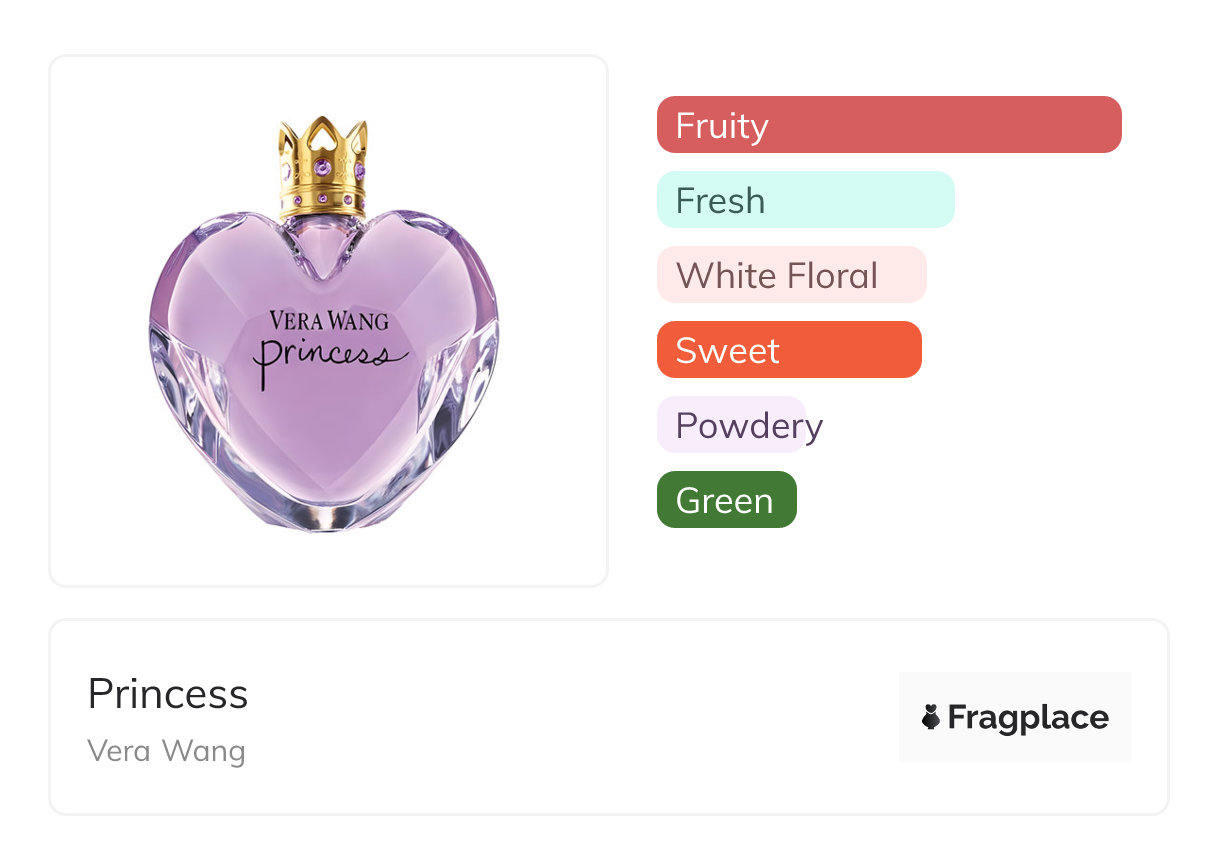Click the bottle's left glass shoulder
This screenshot has width=1218, height=864.
coord(200,250)
